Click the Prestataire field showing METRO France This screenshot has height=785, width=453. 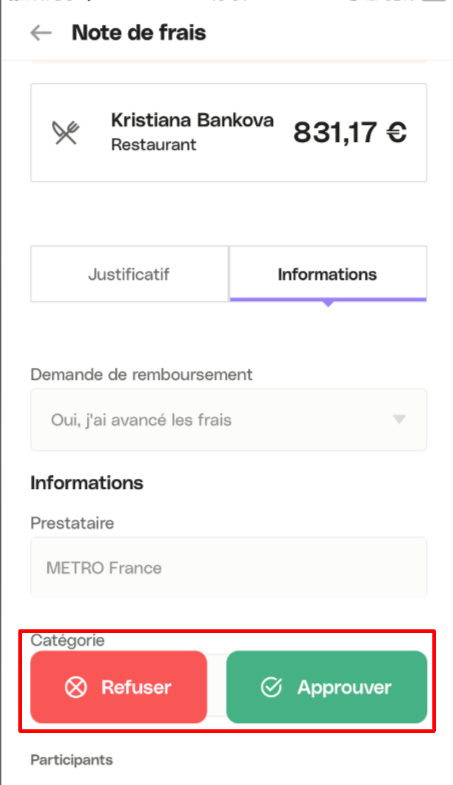click(x=229, y=568)
